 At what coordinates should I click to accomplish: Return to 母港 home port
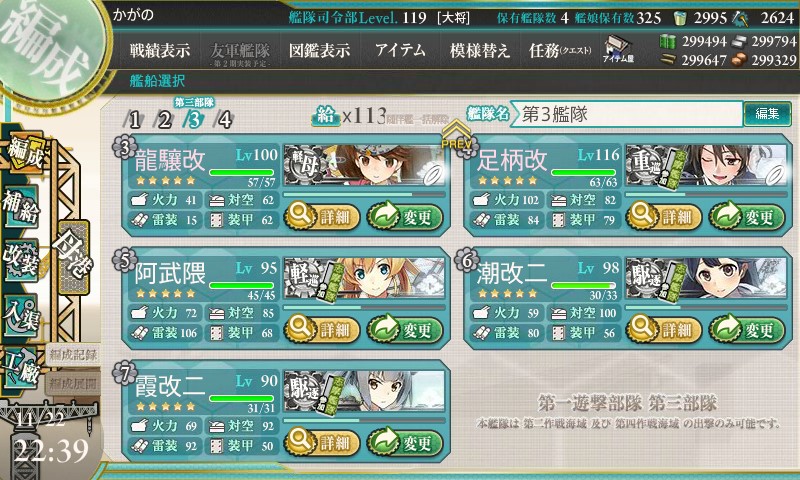(x=74, y=257)
